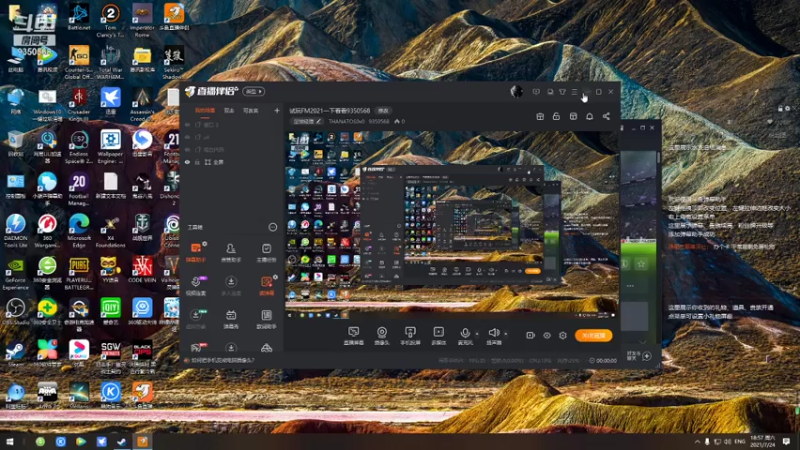
Task: Click the 修改 button beside the stream title
Action: coord(383,111)
